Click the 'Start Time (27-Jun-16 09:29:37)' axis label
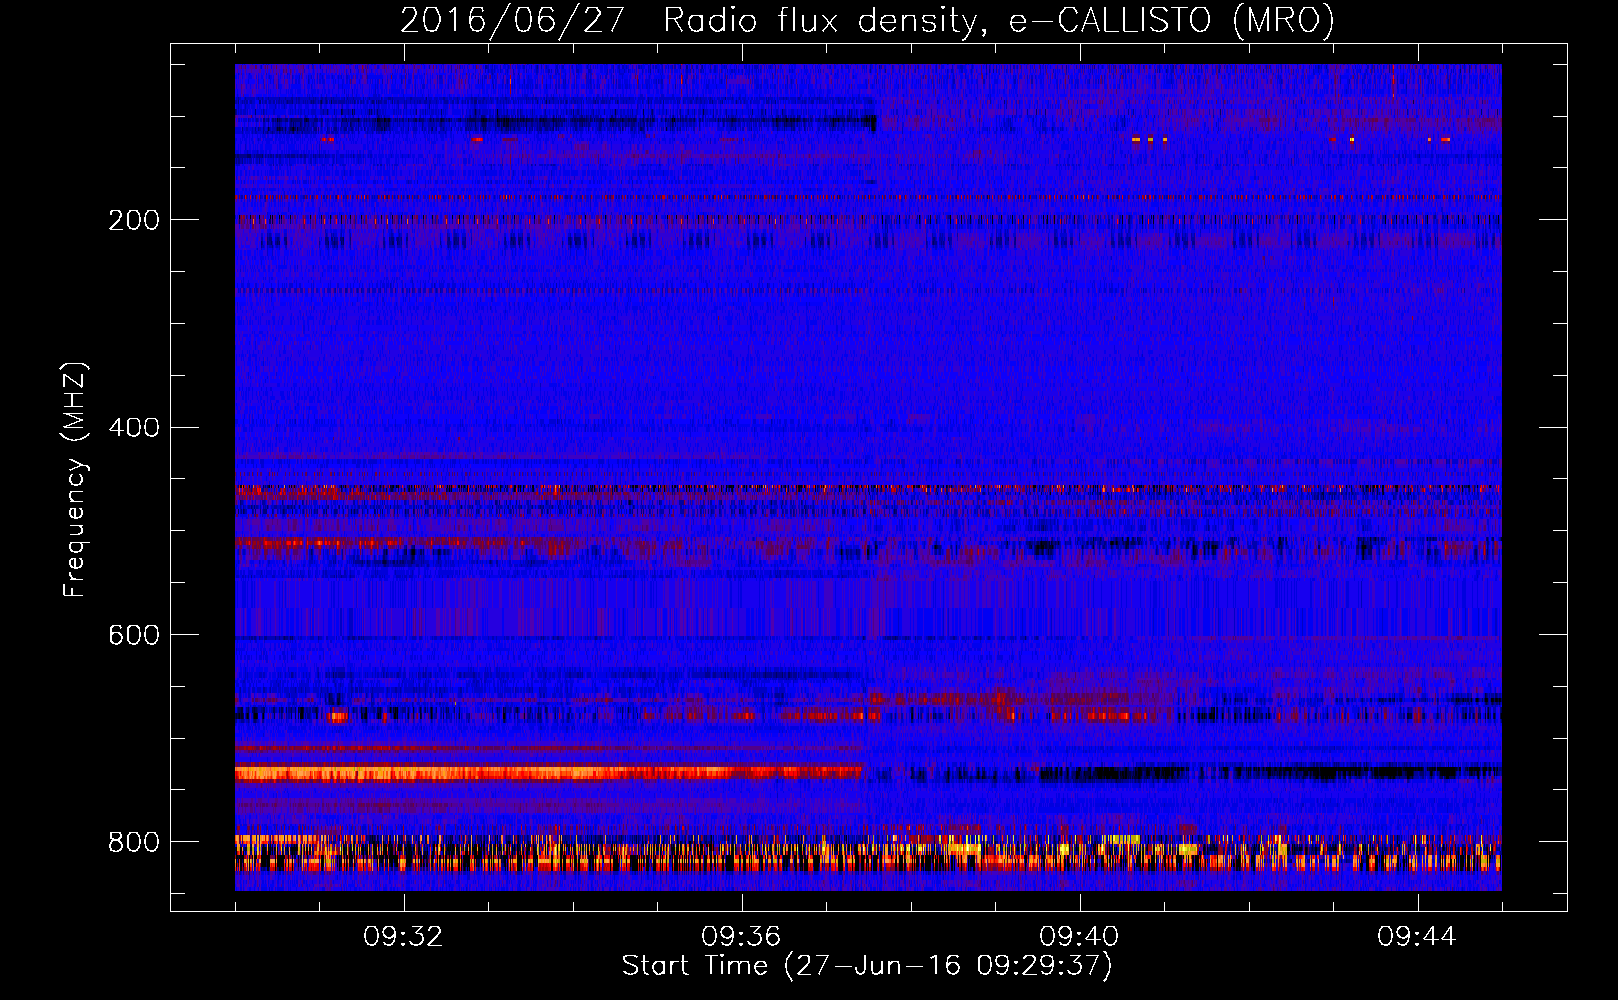This screenshot has height=1000, width=1618. click(x=867, y=966)
